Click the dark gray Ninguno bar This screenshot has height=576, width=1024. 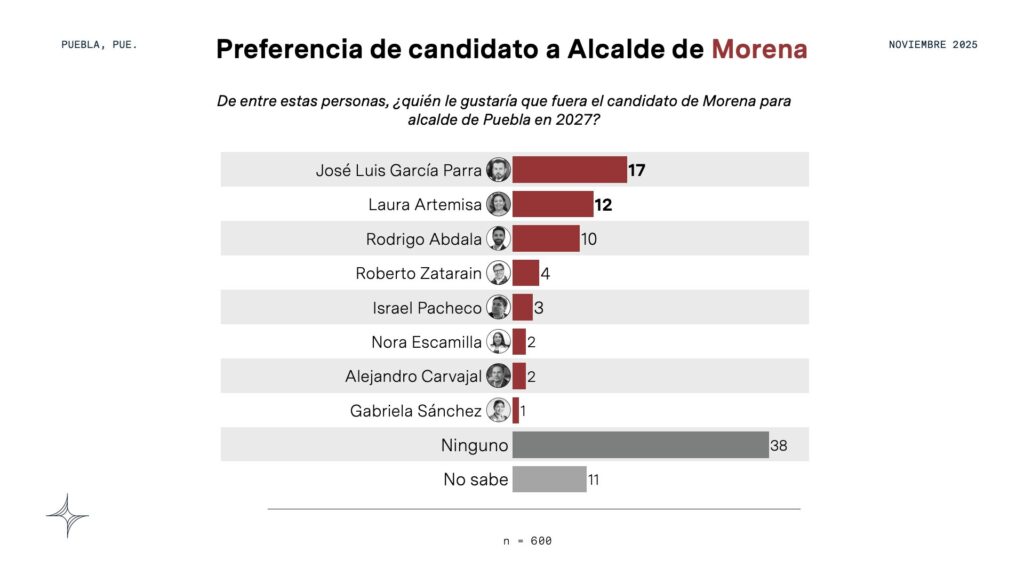click(x=640, y=445)
